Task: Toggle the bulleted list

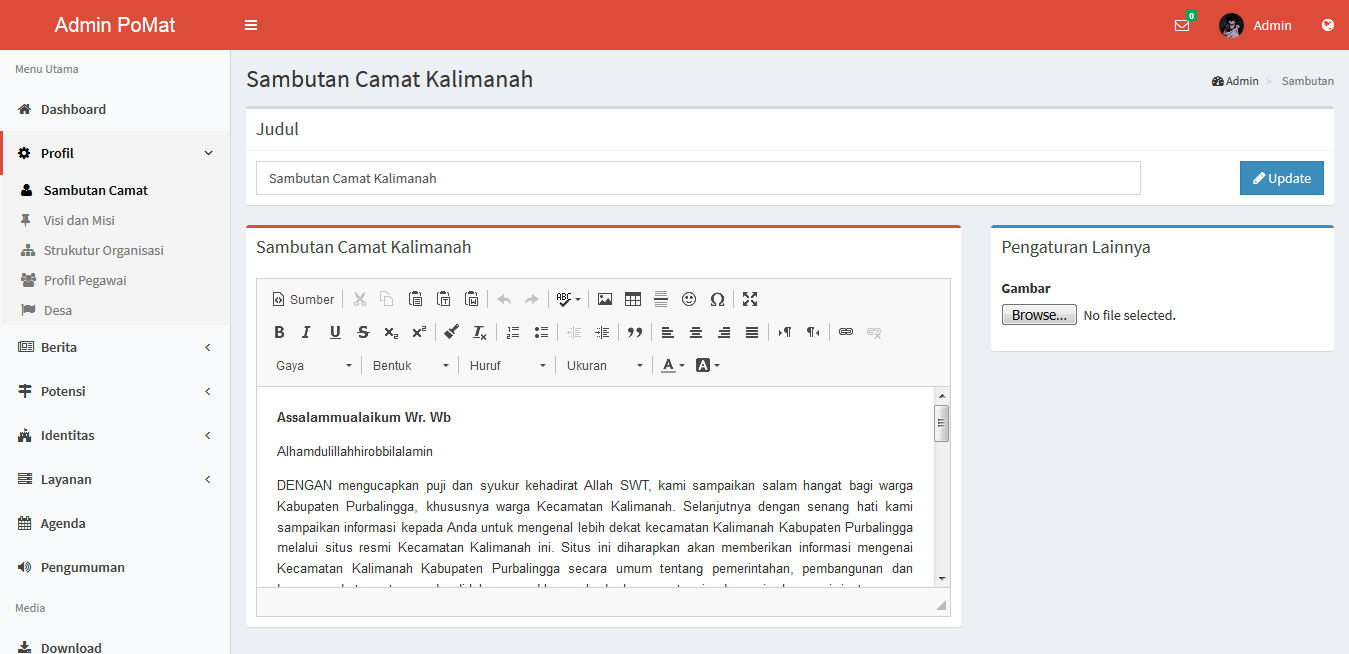Action: point(541,332)
